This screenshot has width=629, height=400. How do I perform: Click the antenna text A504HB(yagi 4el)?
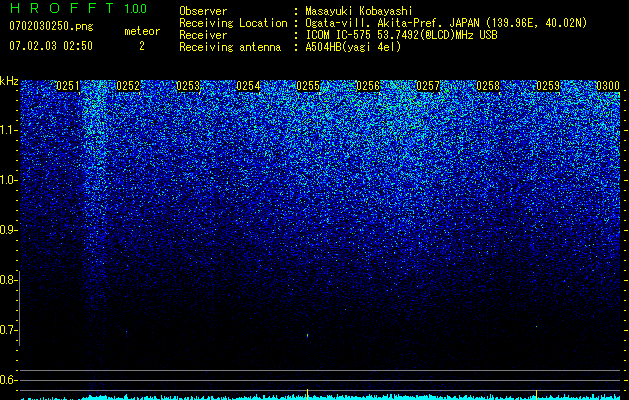point(353,47)
